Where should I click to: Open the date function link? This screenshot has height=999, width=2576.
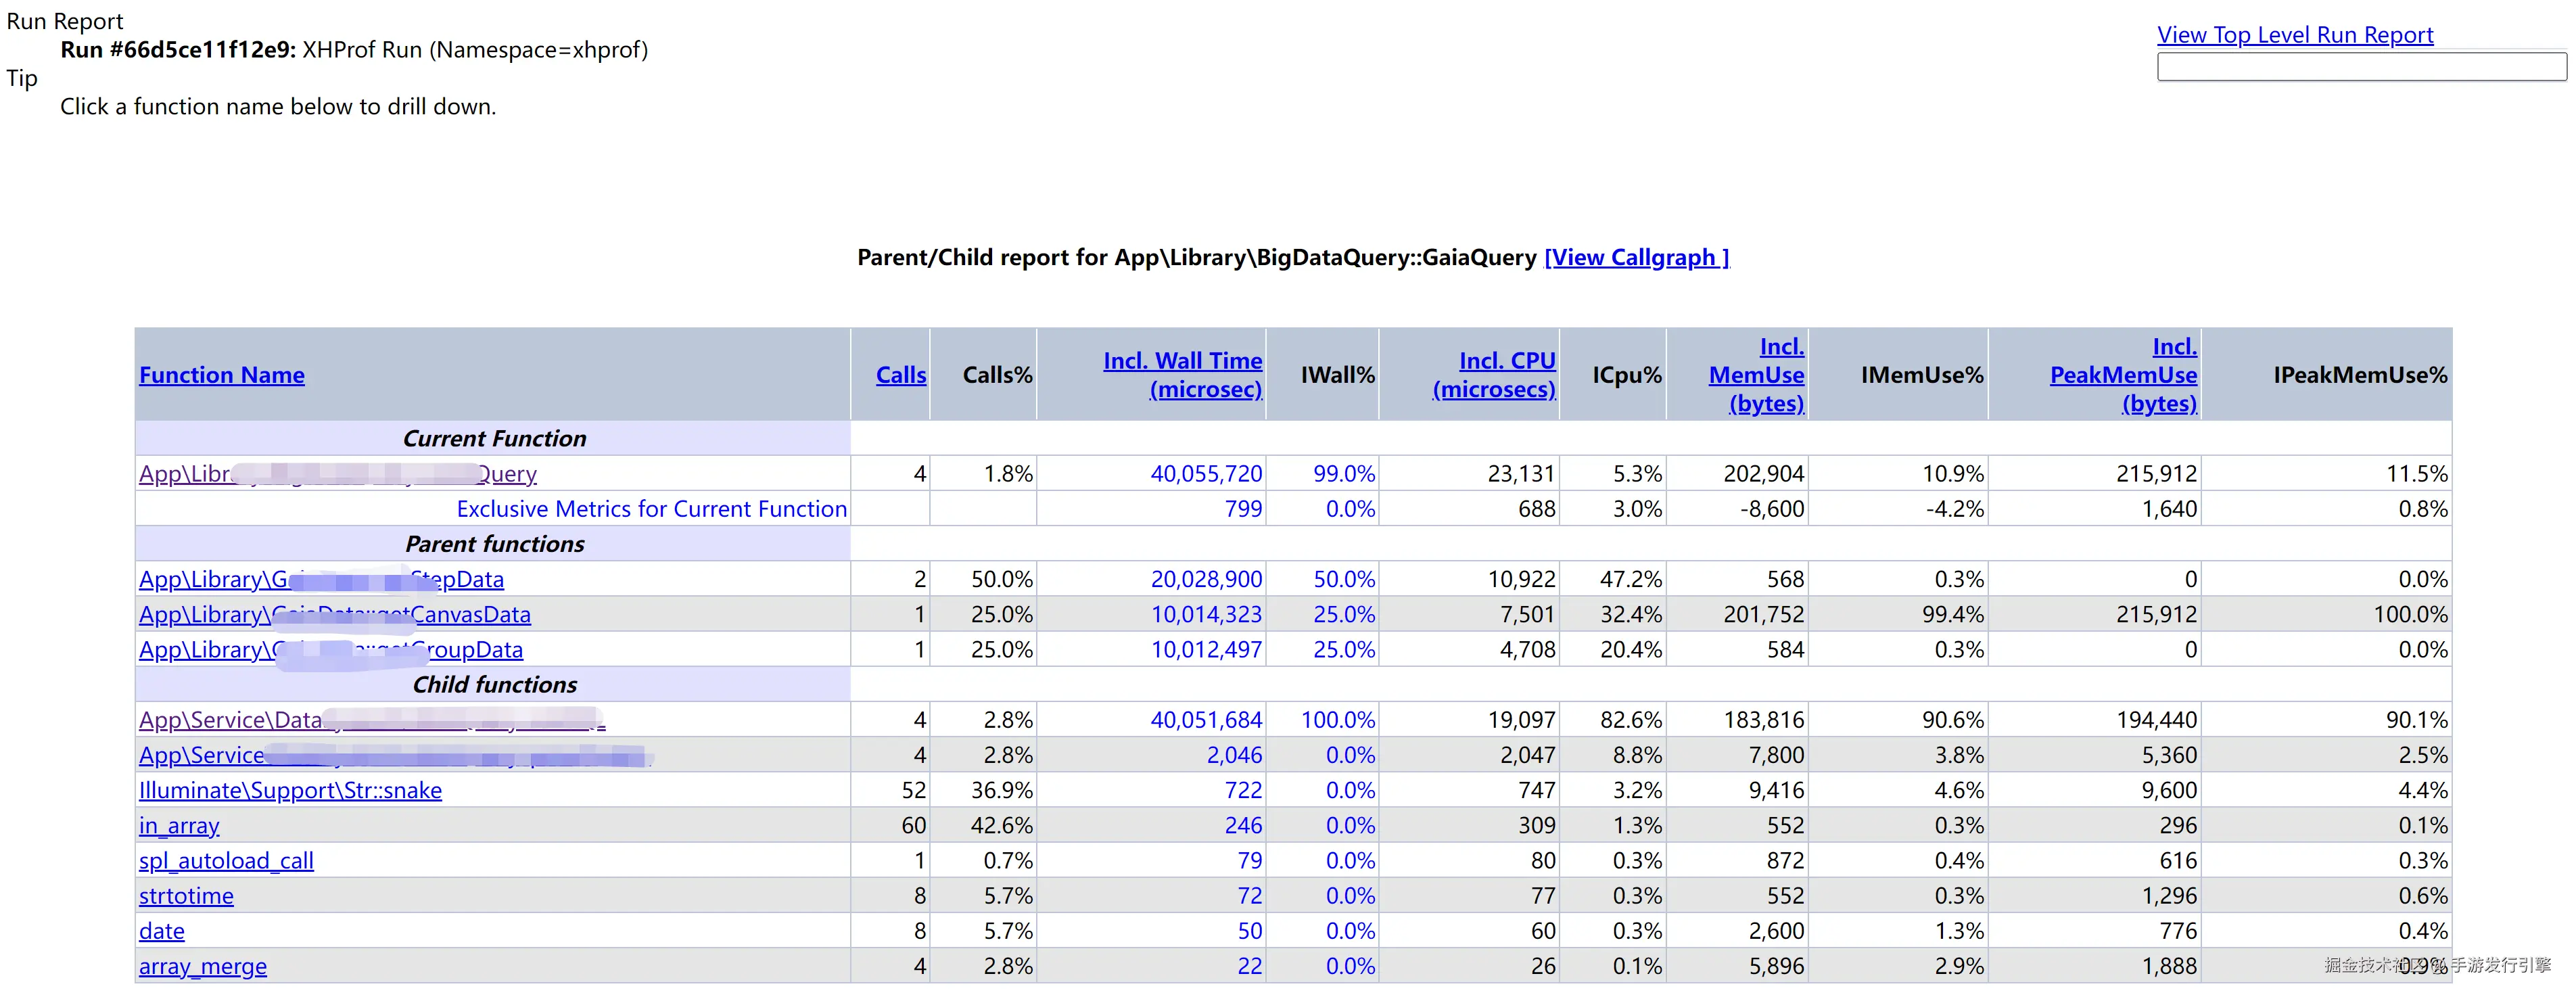tap(162, 931)
